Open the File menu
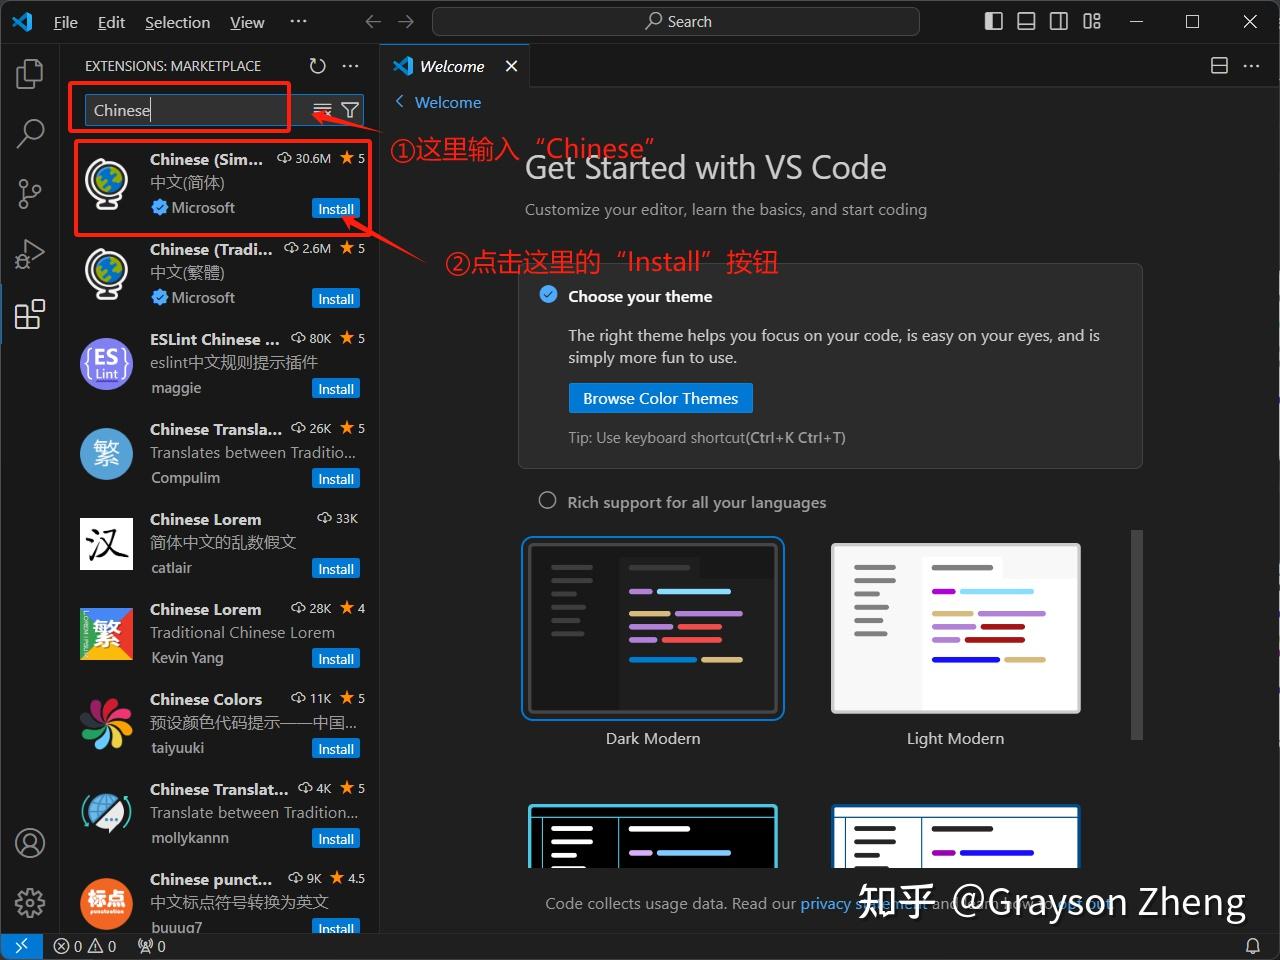 pyautogui.click(x=64, y=21)
